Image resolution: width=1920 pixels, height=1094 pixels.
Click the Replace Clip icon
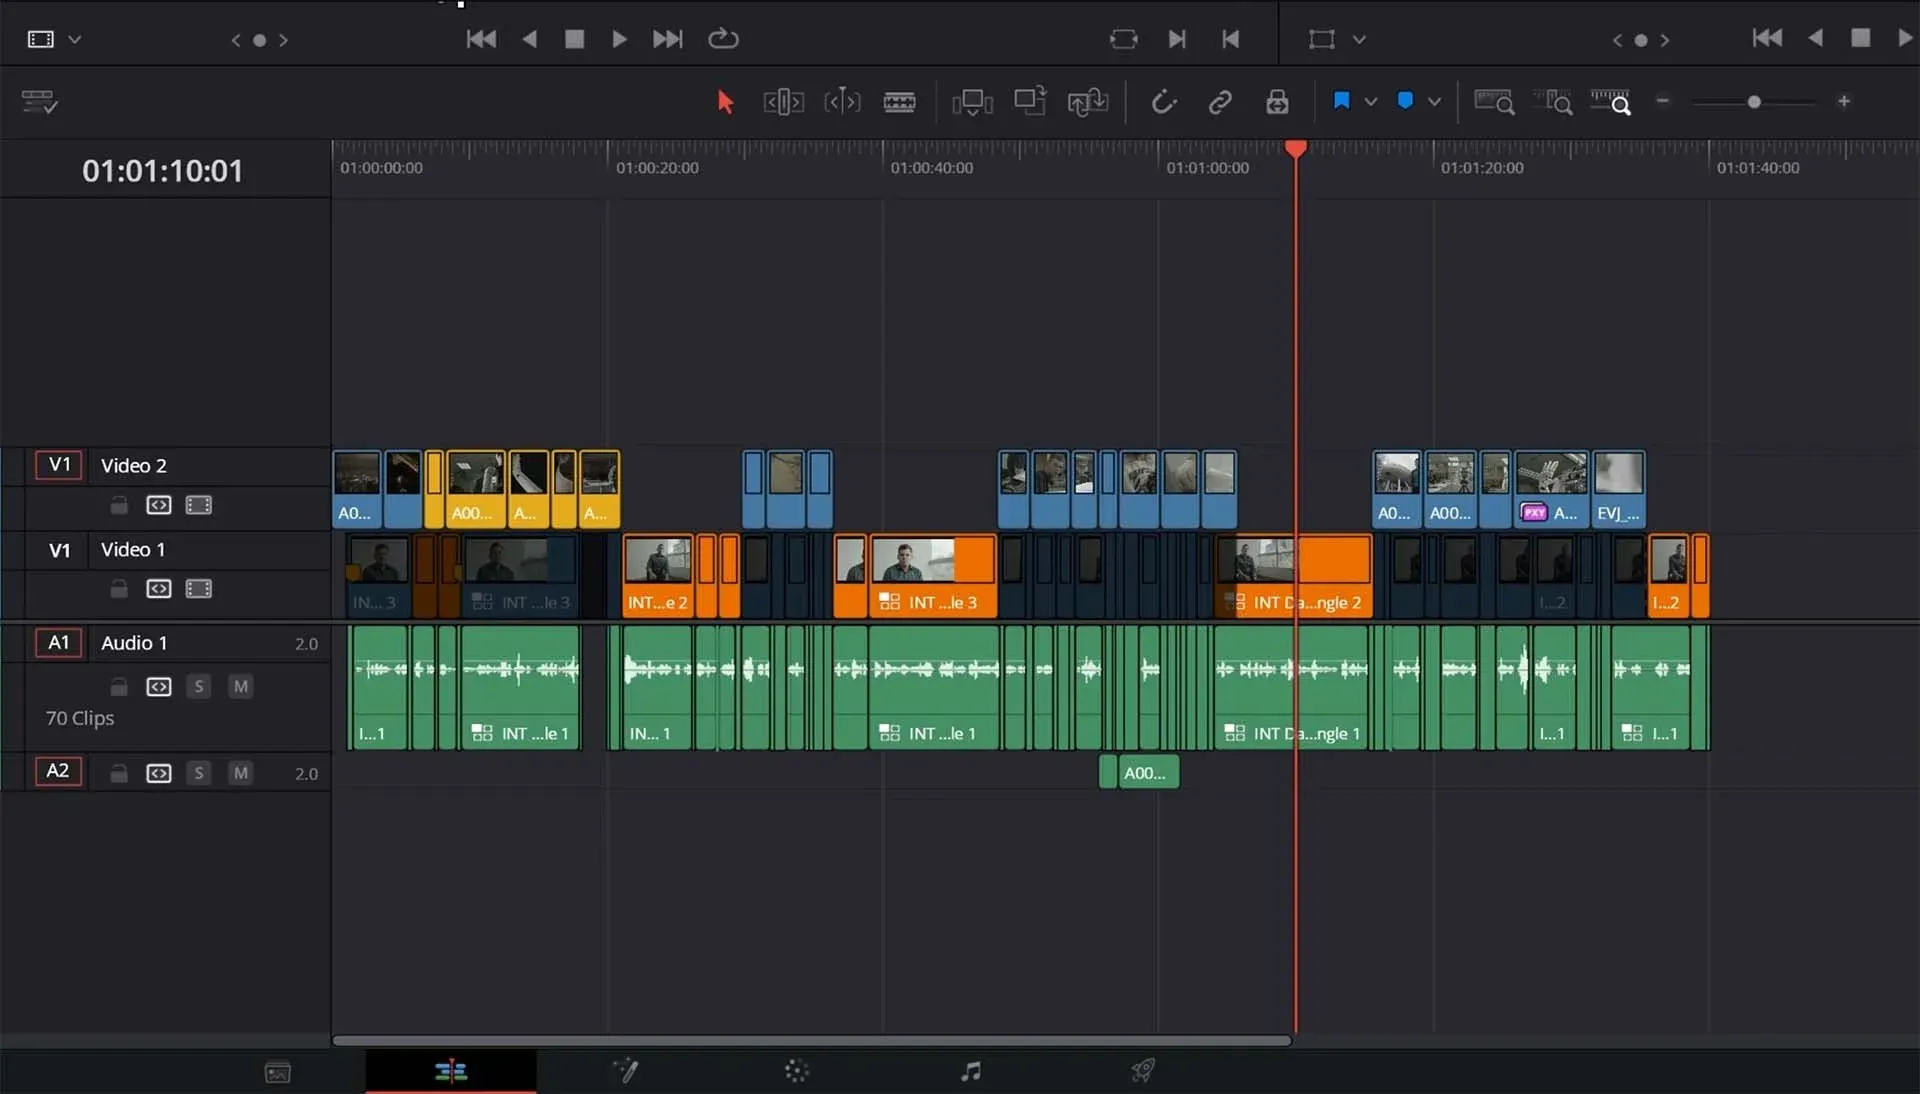click(1087, 102)
